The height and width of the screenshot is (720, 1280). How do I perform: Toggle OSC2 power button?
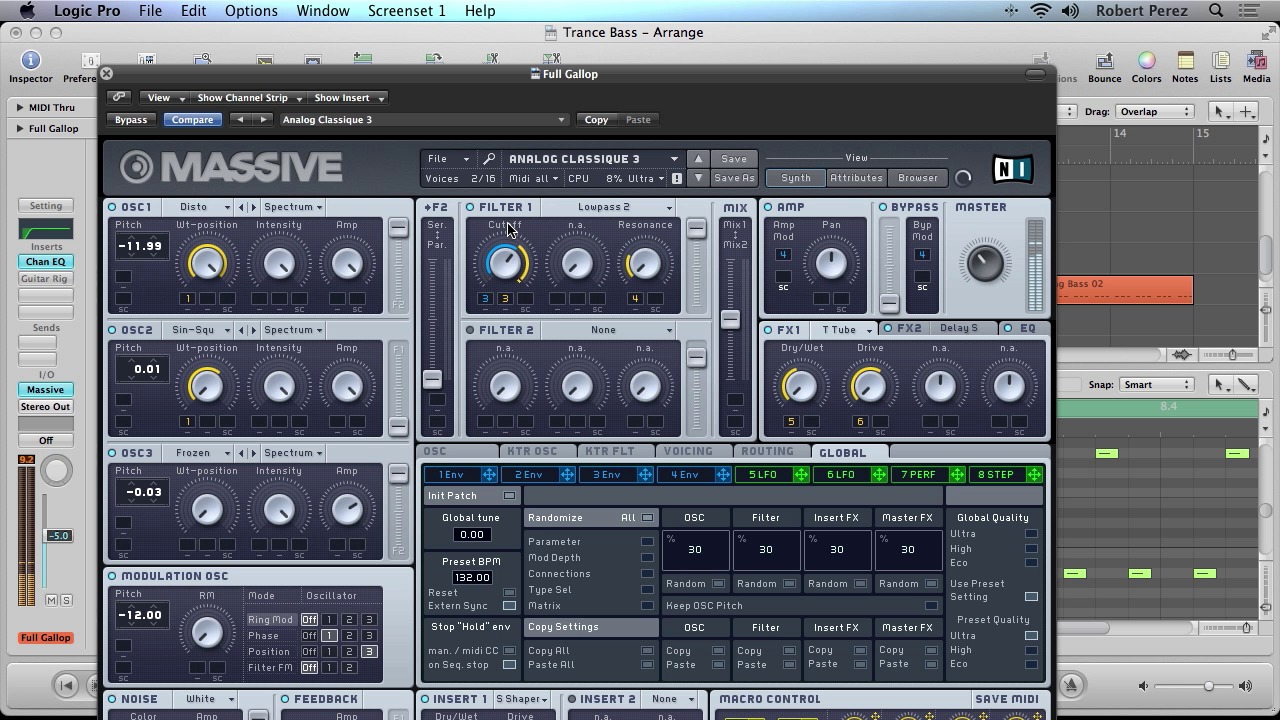(x=112, y=330)
